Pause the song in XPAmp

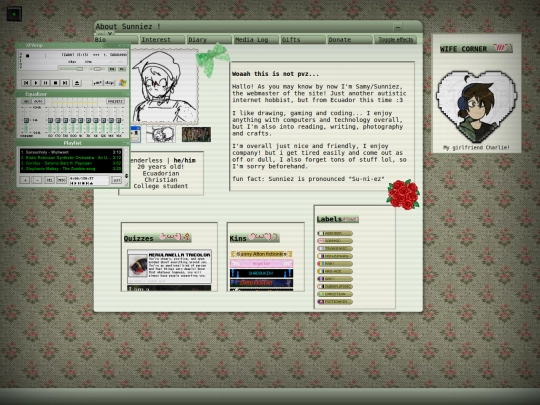(45, 83)
